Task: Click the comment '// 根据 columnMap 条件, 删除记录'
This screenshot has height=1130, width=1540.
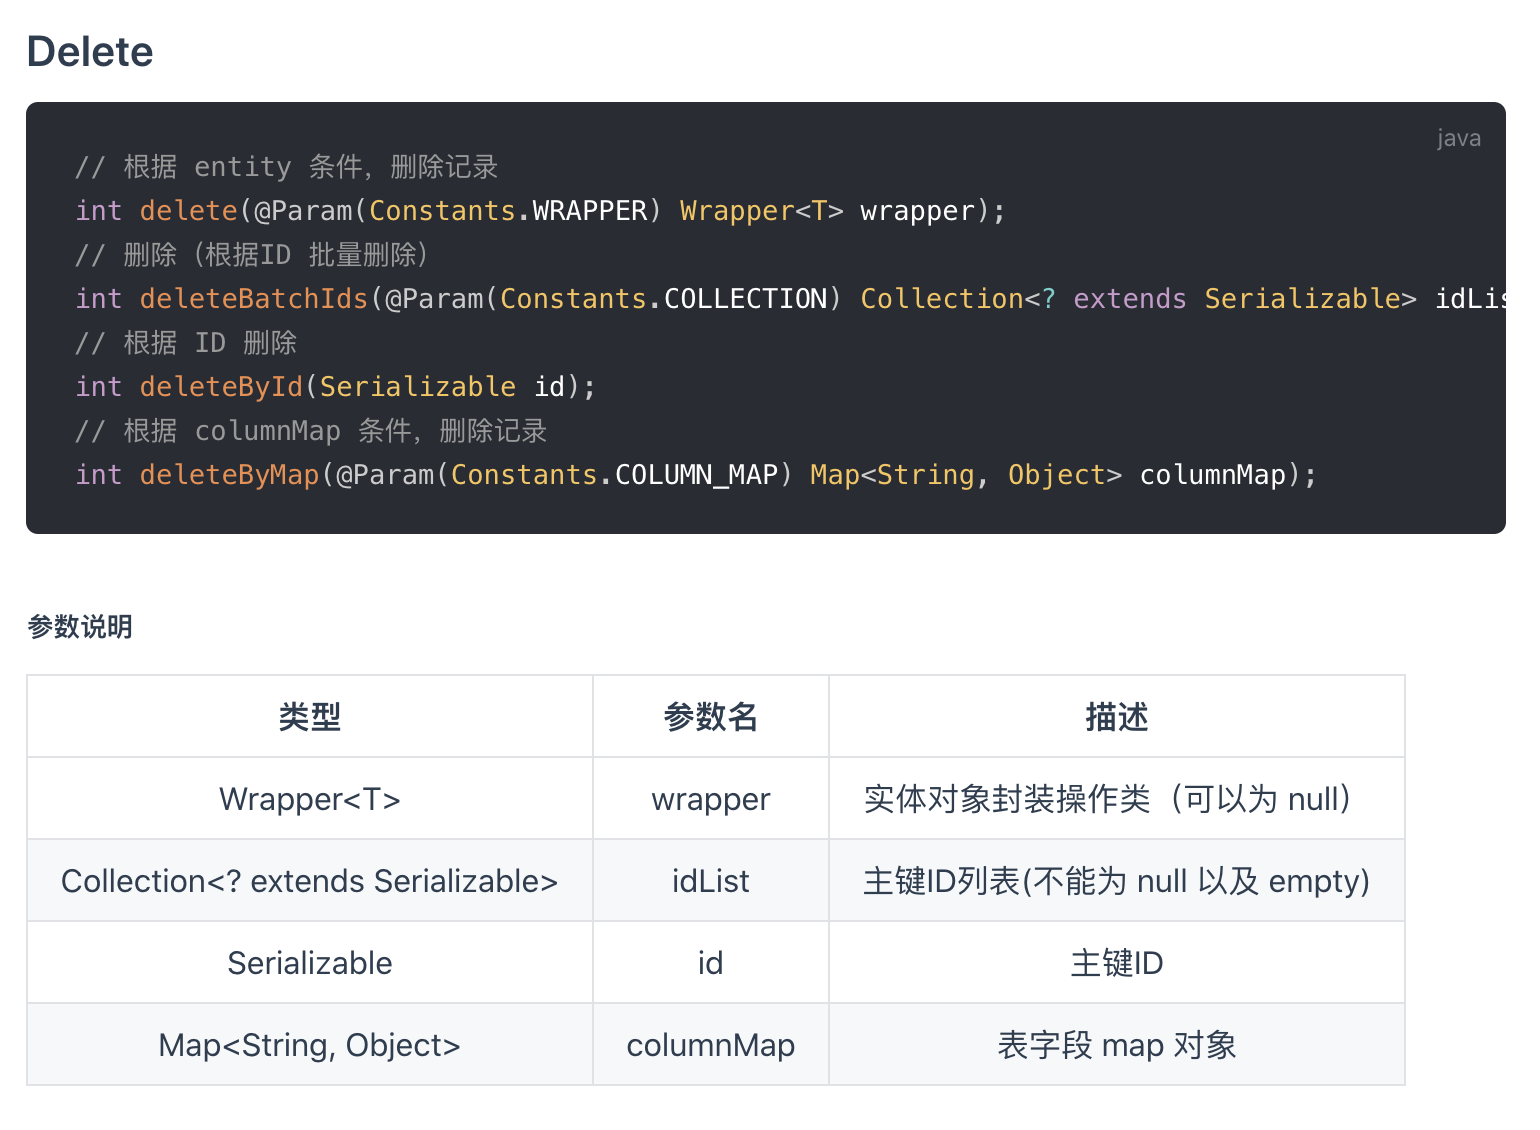Action: [x=311, y=431]
